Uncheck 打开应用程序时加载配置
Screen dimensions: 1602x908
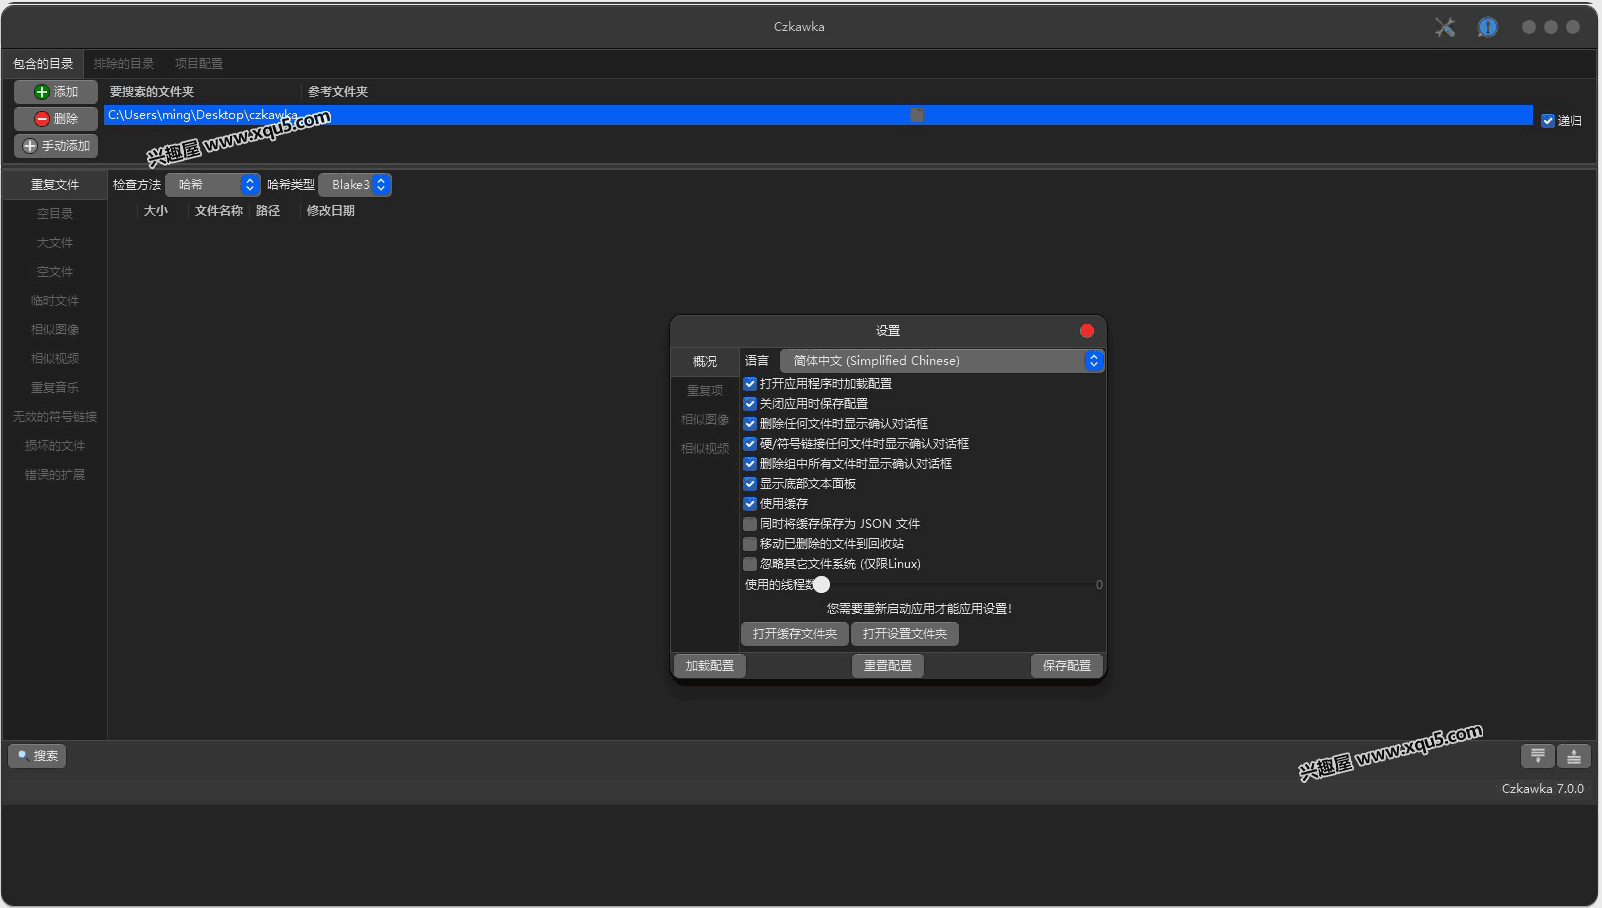click(750, 384)
